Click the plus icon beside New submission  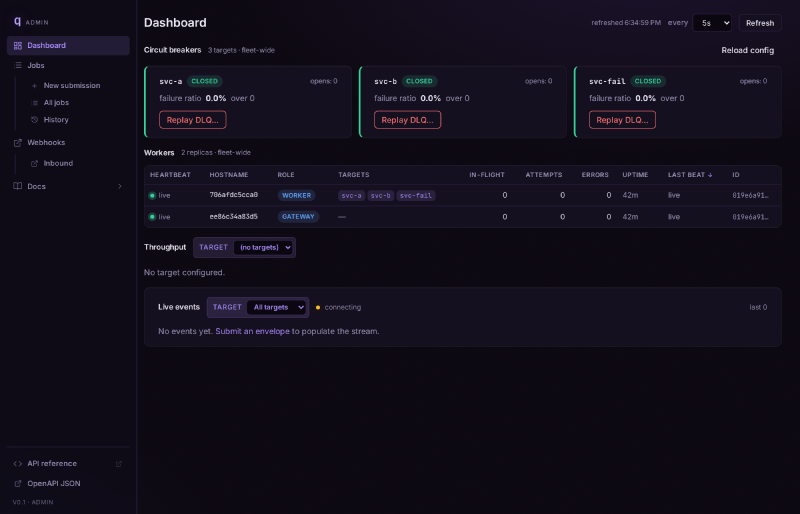tap(35, 86)
